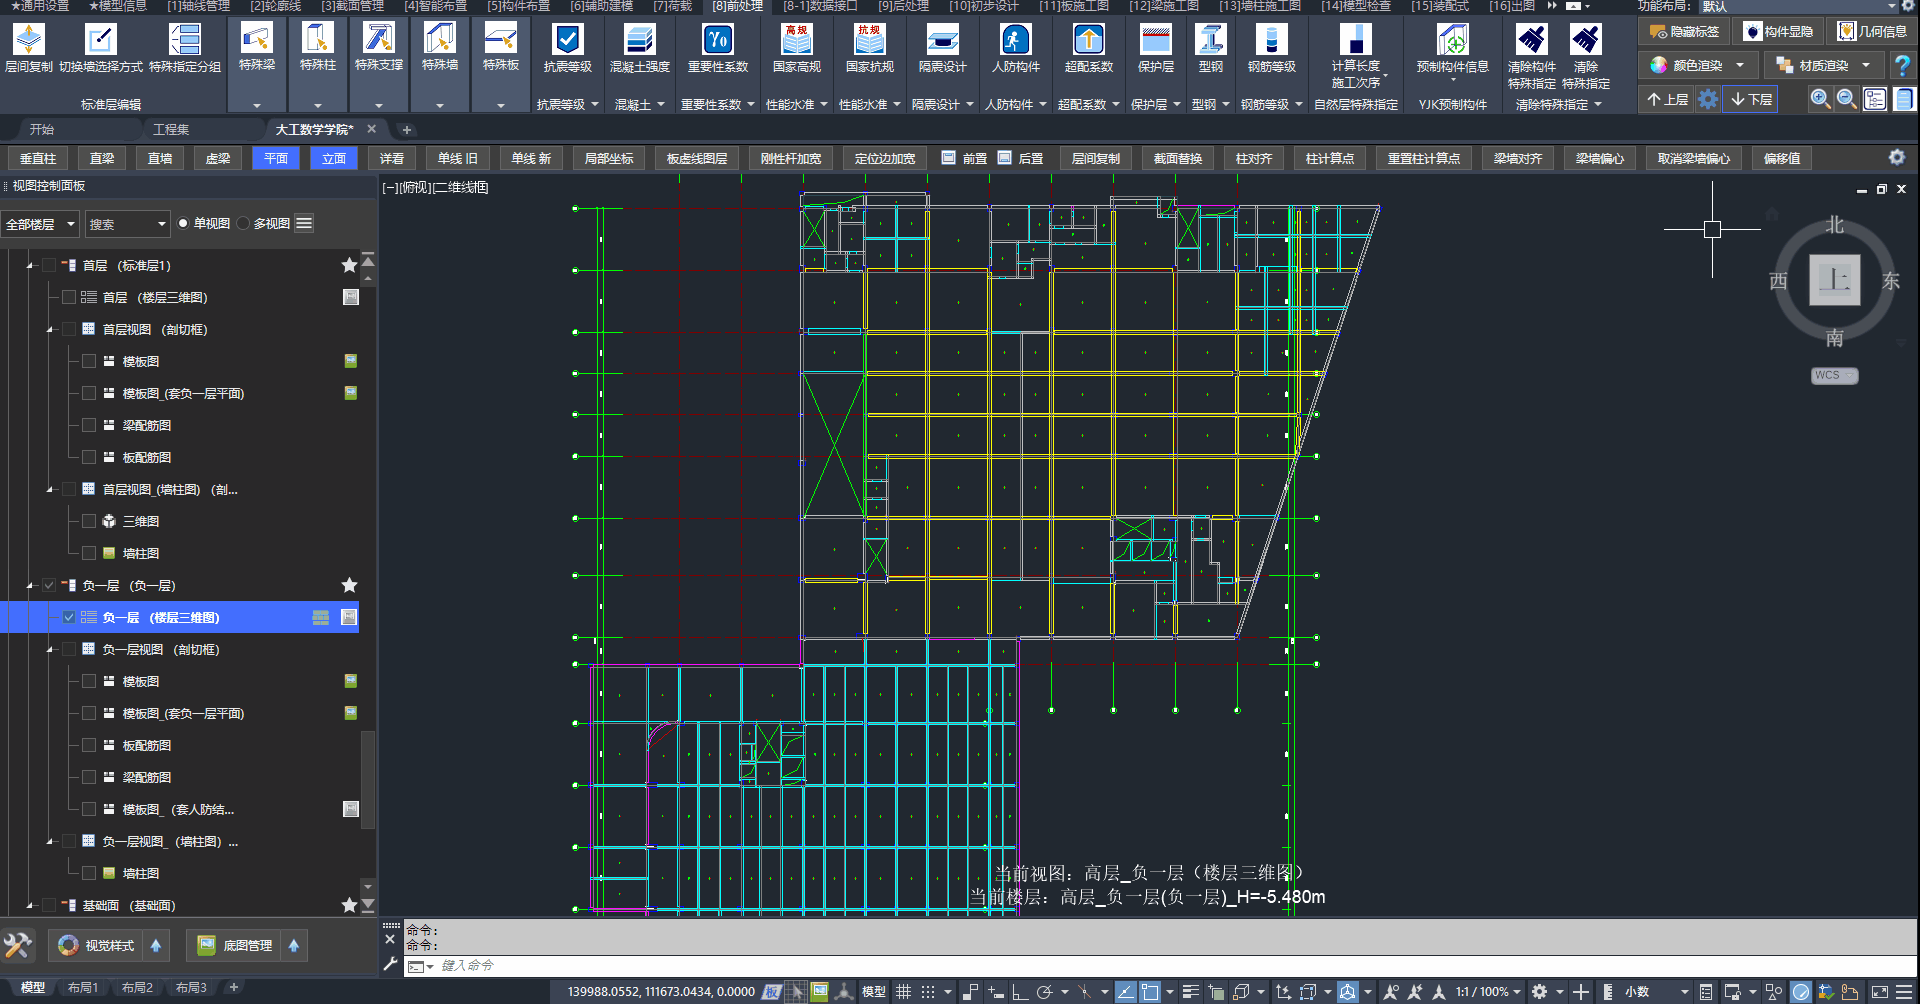This screenshot has width=1920, height=1004.
Task: Click the 下层 button
Action: 1751,99
